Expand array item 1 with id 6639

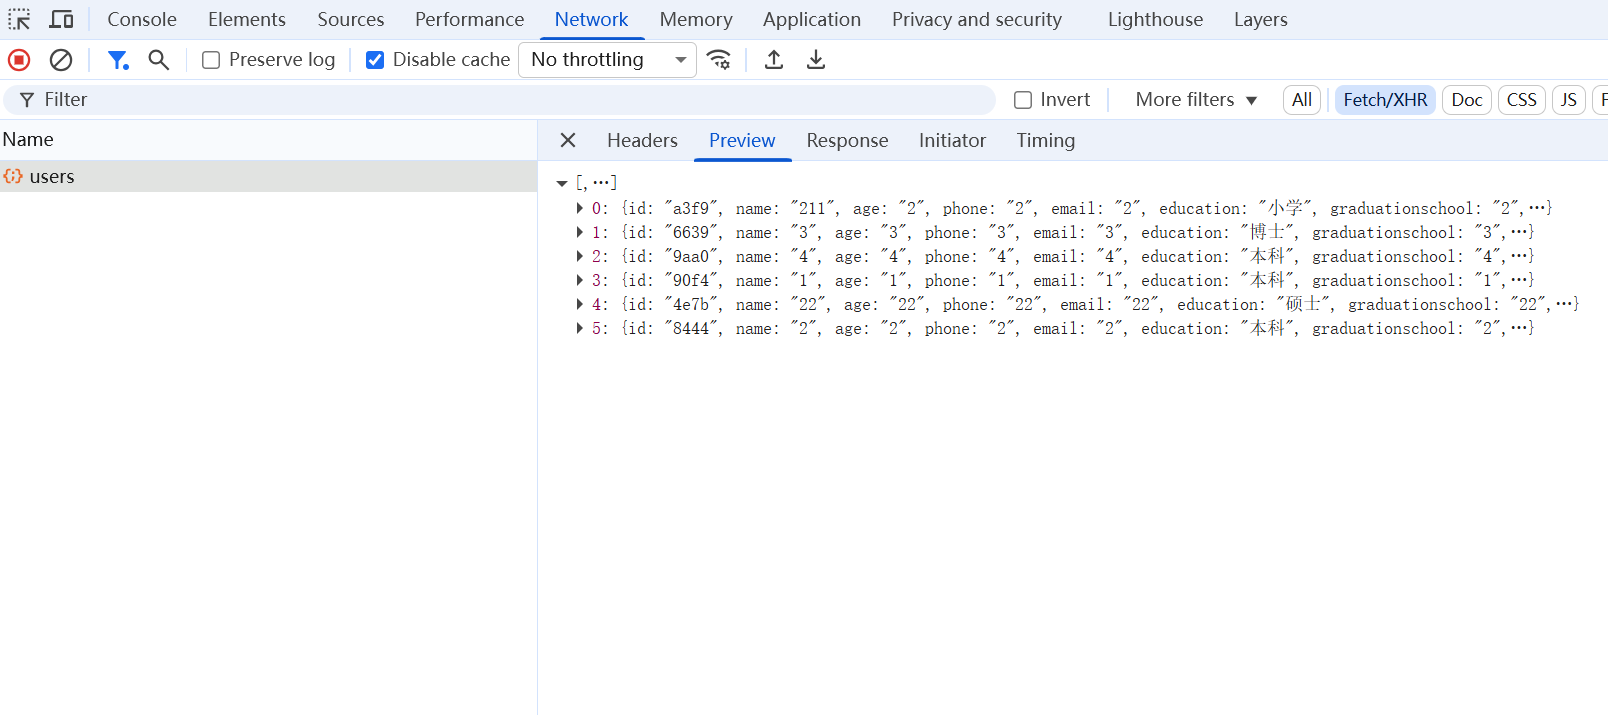tap(580, 232)
